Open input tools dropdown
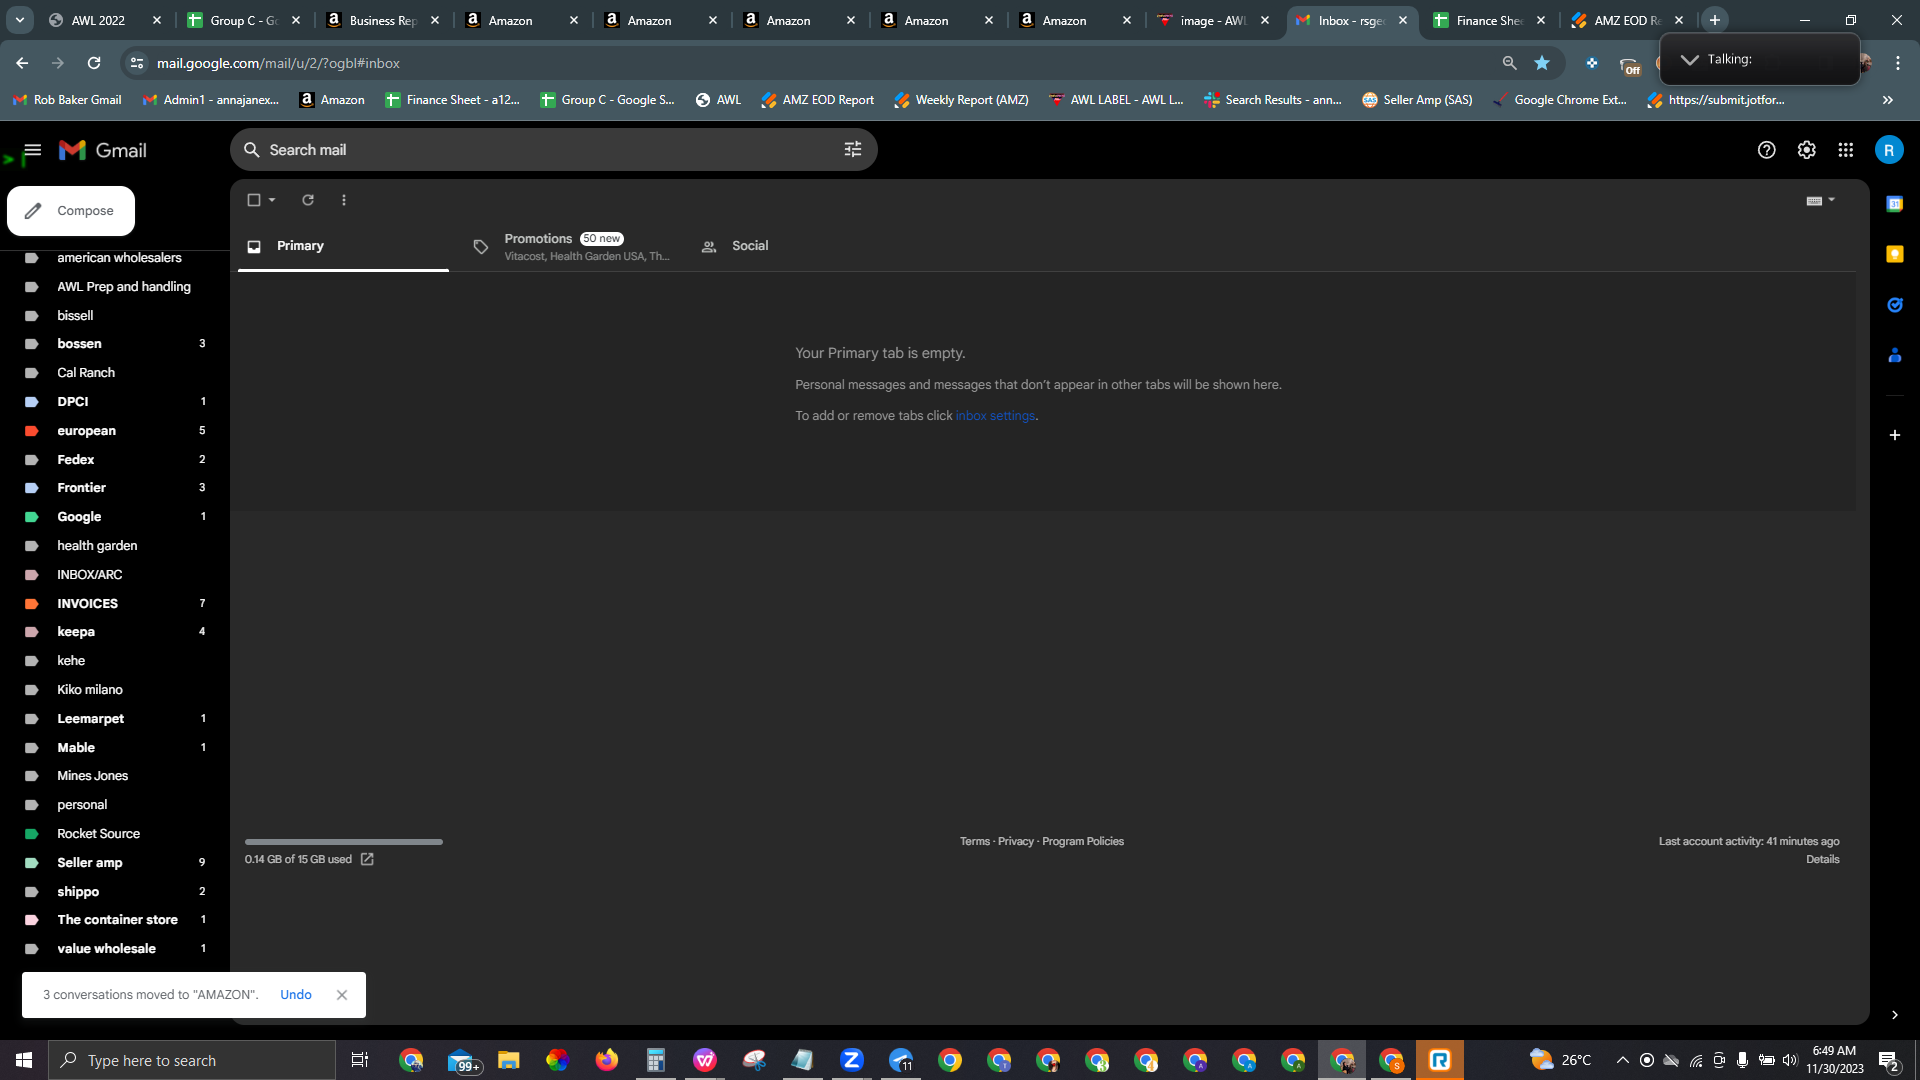This screenshot has height=1080, width=1920. (x=1820, y=200)
